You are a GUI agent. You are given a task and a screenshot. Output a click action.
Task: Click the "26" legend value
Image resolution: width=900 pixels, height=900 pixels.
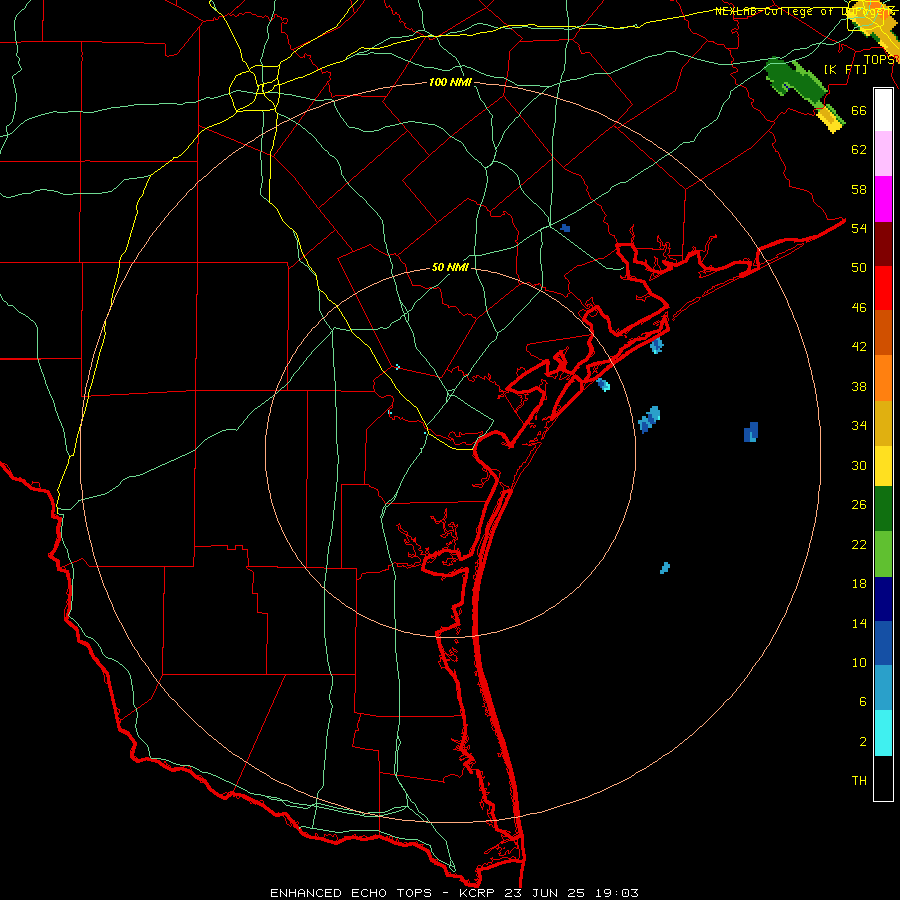(x=859, y=505)
